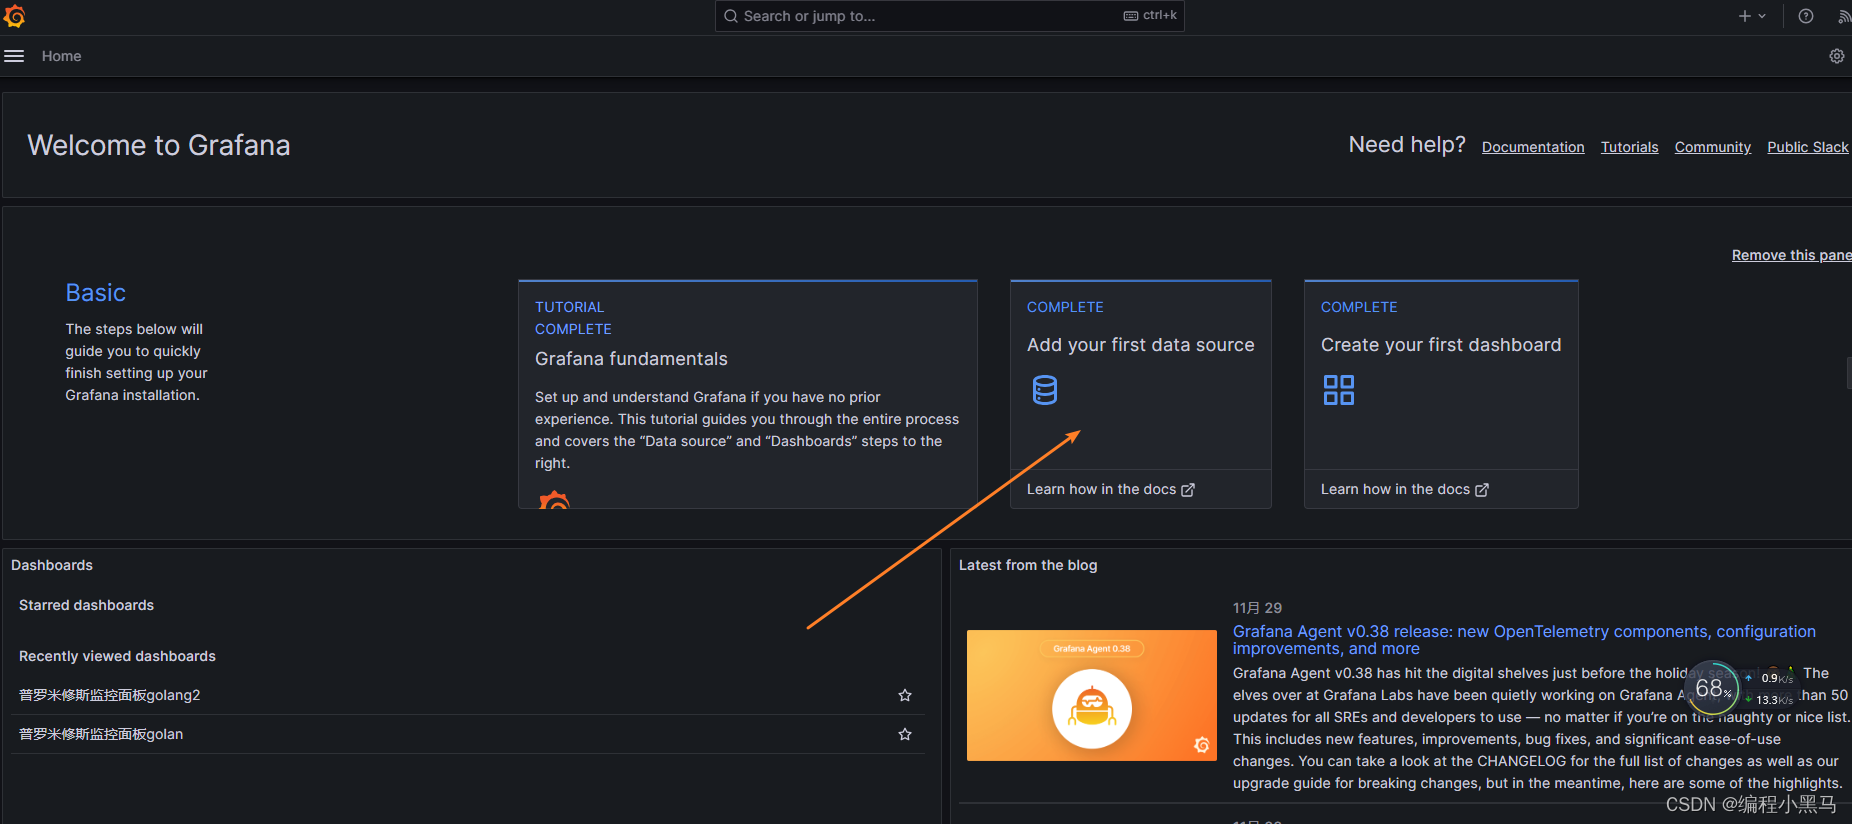This screenshot has width=1852, height=824.
Task: Open the help question mark icon
Action: [1806, 16]
